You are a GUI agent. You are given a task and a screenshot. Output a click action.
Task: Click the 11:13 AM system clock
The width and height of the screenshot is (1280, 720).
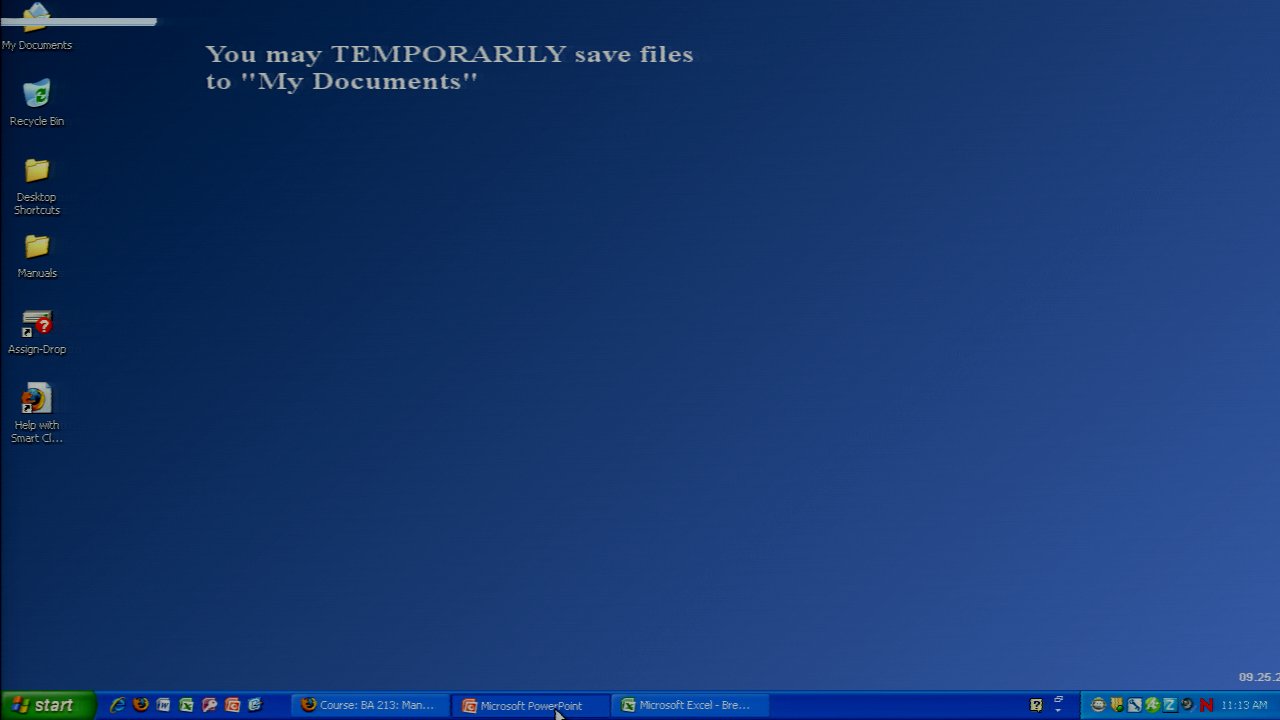pos(1244,705)
